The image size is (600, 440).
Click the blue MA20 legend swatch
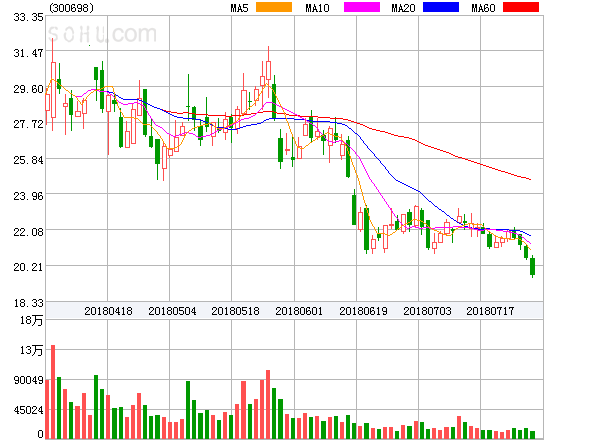click(x=441, y=7)
